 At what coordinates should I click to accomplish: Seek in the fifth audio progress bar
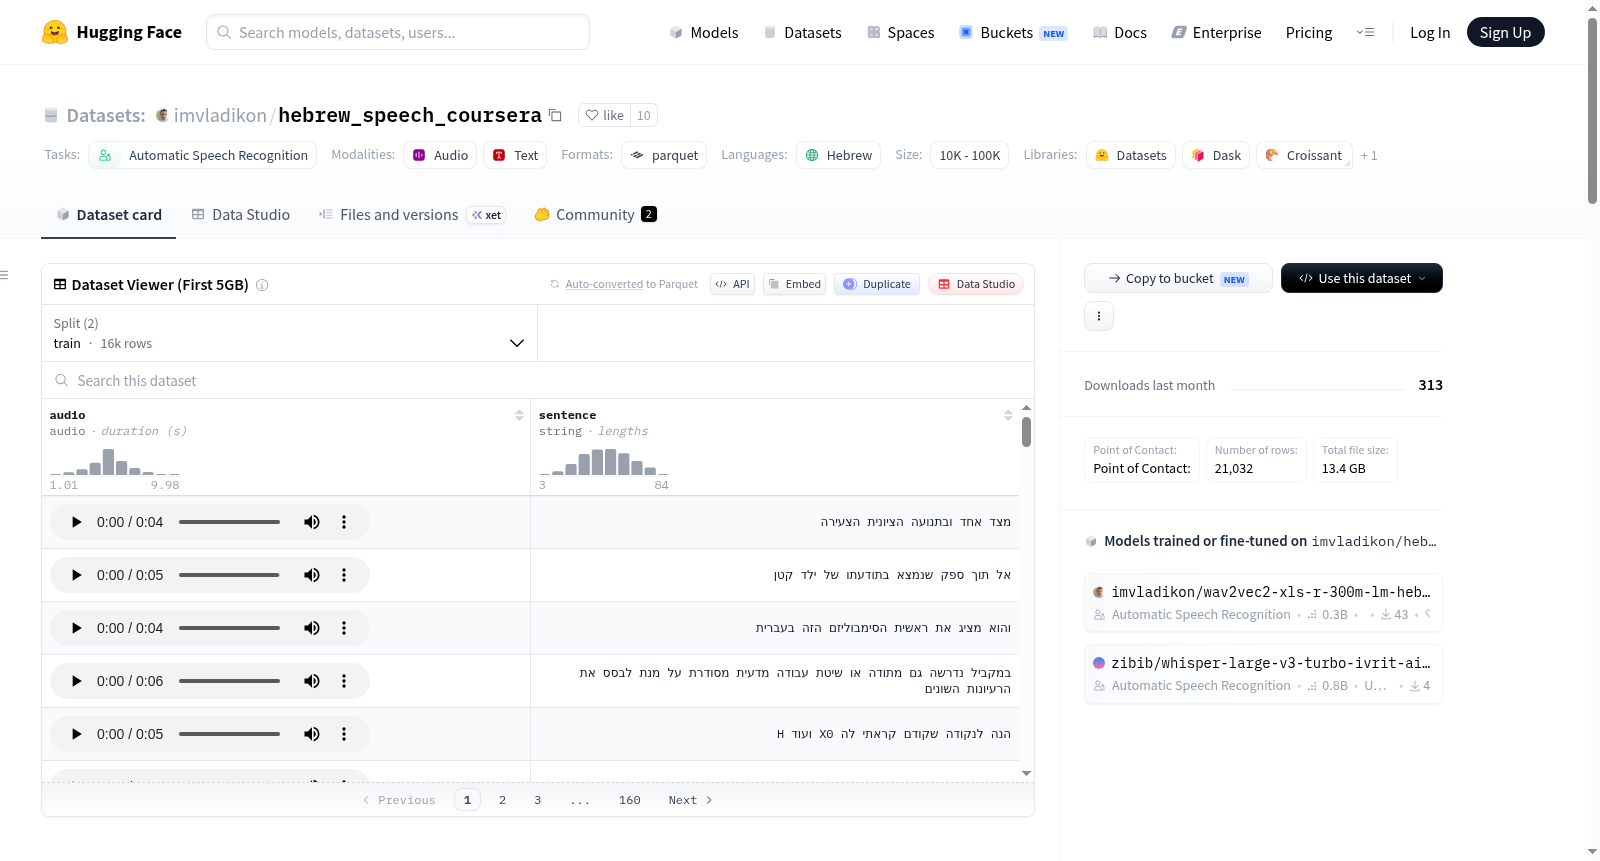pos(229,734)
